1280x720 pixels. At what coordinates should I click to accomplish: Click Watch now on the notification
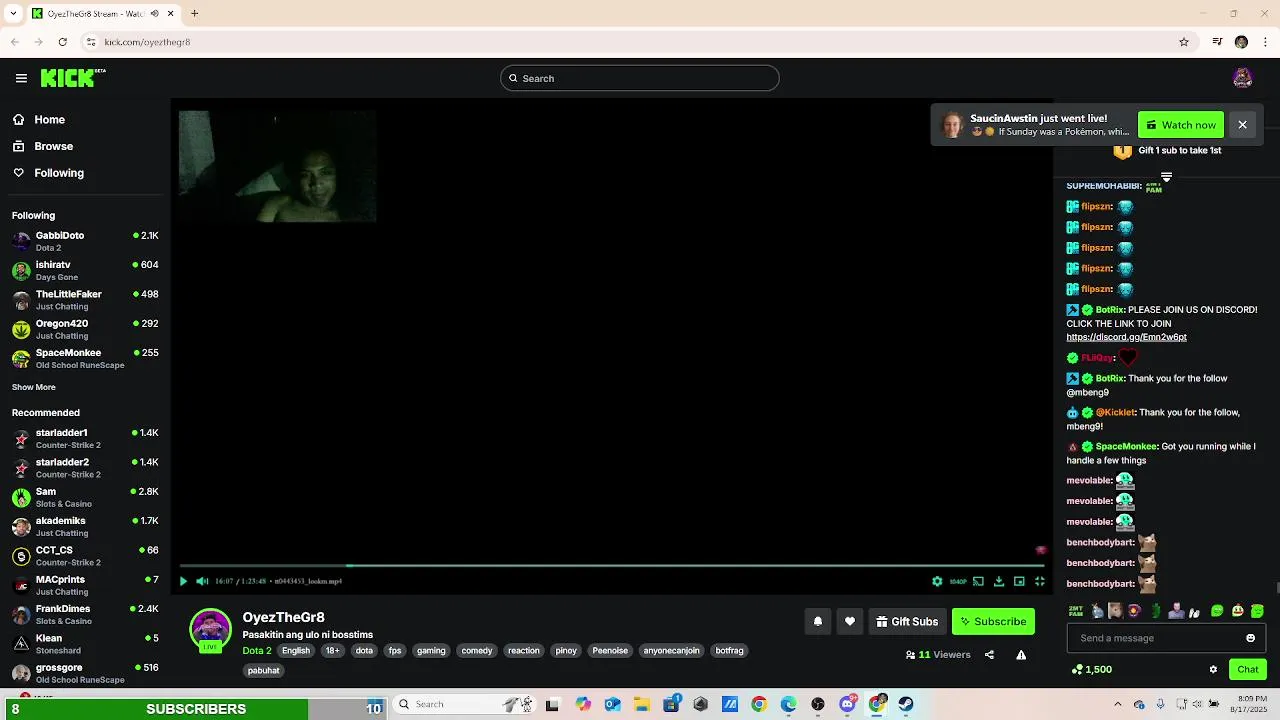coord(1181,125)
